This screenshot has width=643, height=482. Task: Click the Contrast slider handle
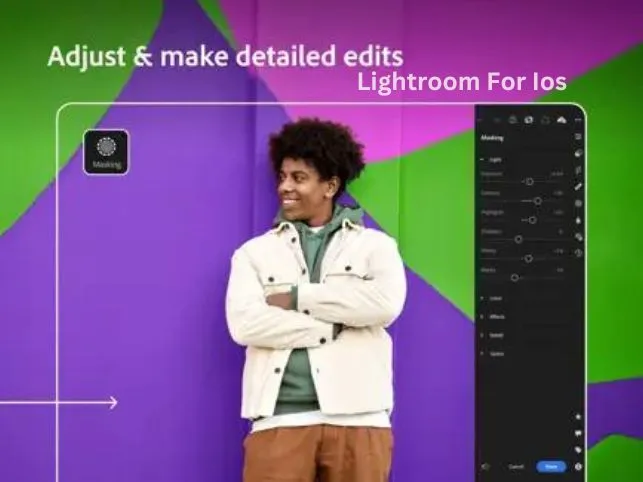click(538, 201)
